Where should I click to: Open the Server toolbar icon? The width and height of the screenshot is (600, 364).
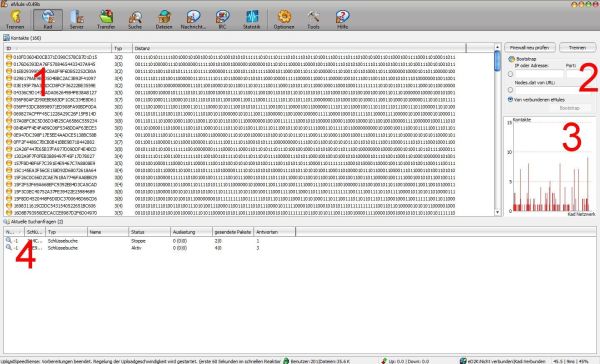click(x=77, y=20)
